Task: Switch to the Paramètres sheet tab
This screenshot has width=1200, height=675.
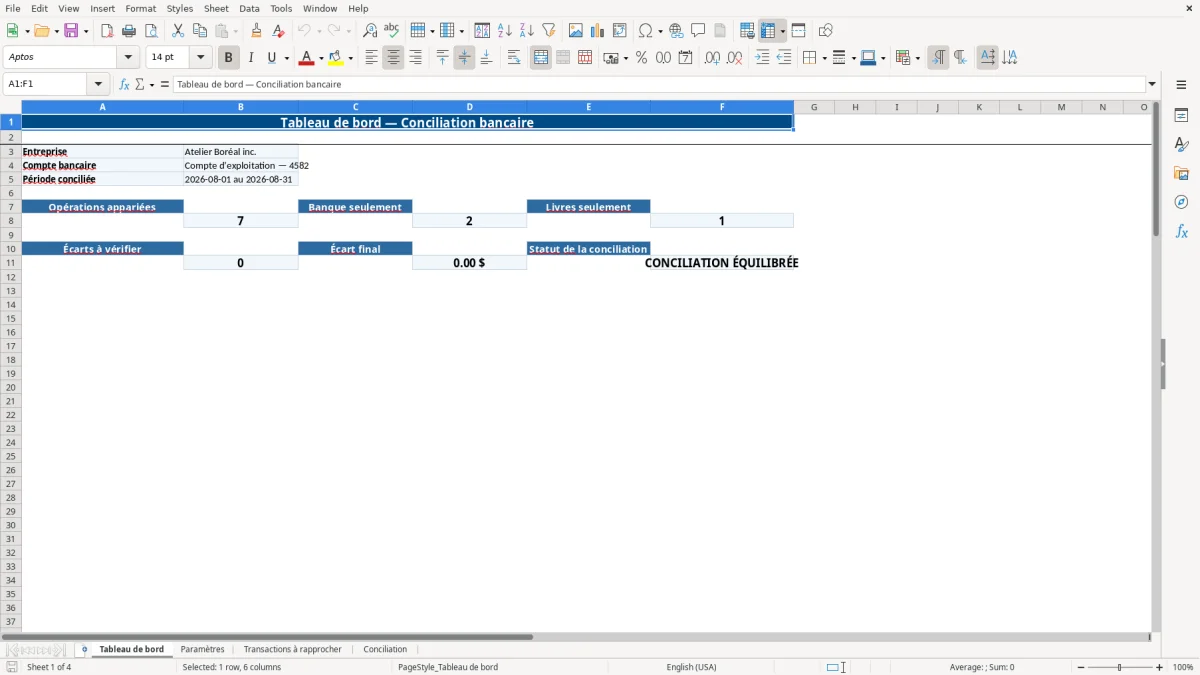Action: click(x=202, y=650)
